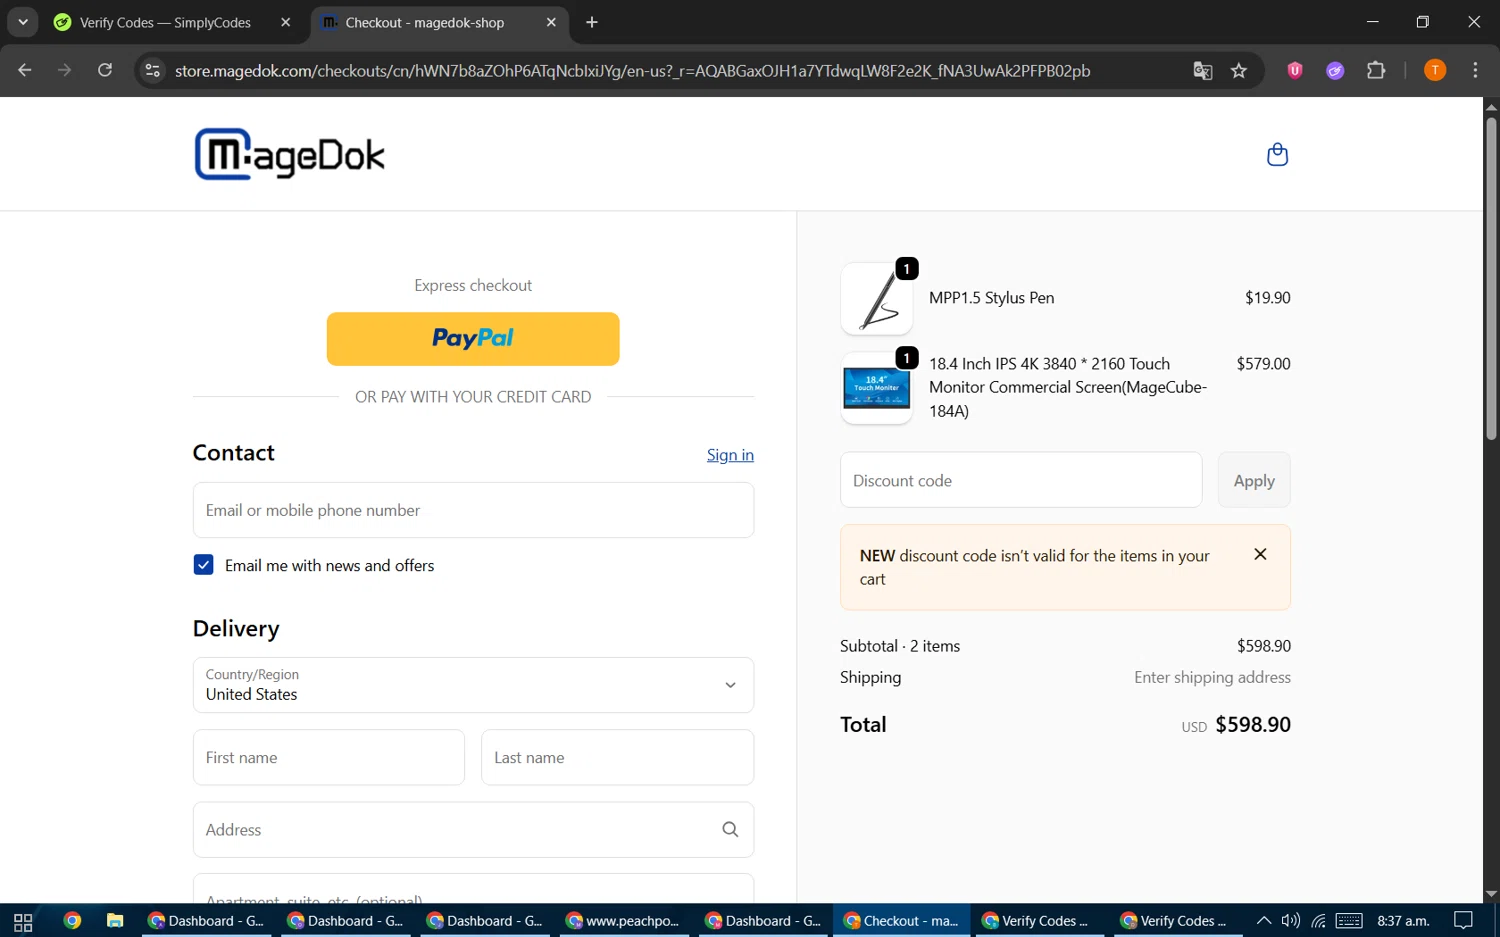Dismiss the invalid discount code message
Image resolution: width=1500 pixels, height=937 pixels.
(x=1260, y=554)
